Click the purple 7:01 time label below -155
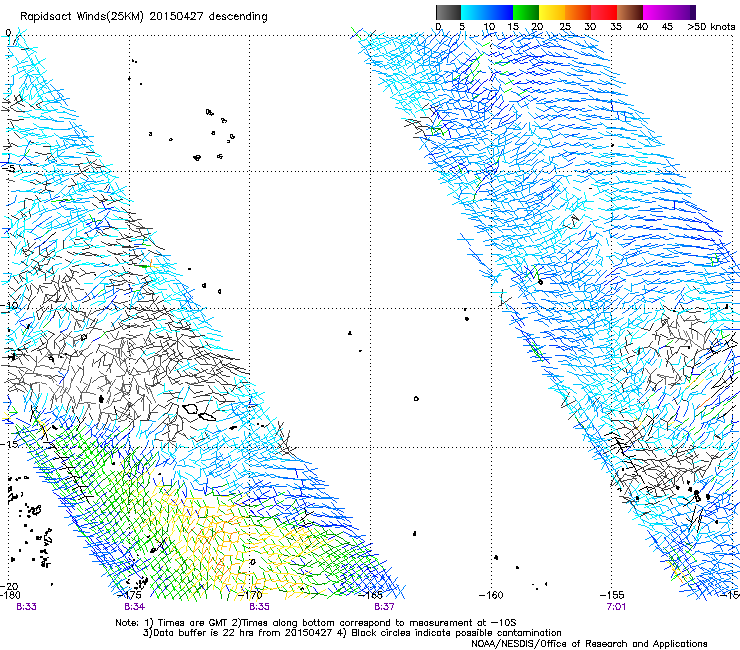Image resolution: width=740 pixels, height=650 pixels. [616, 607]
